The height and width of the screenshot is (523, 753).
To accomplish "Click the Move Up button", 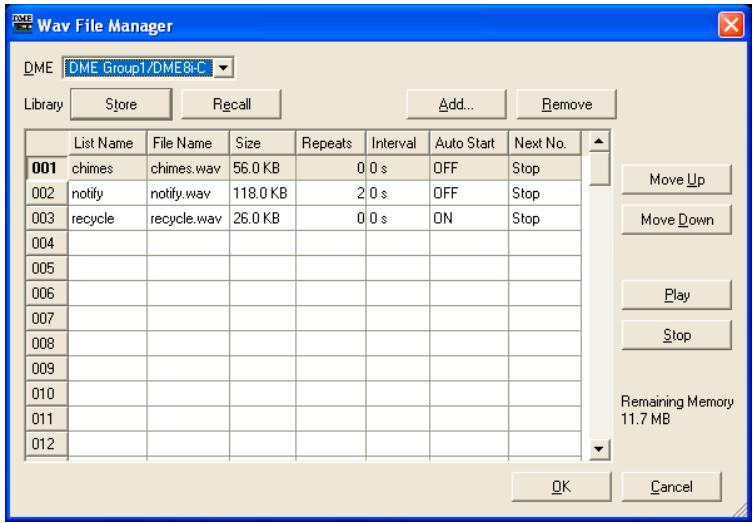I will [677, 180].
